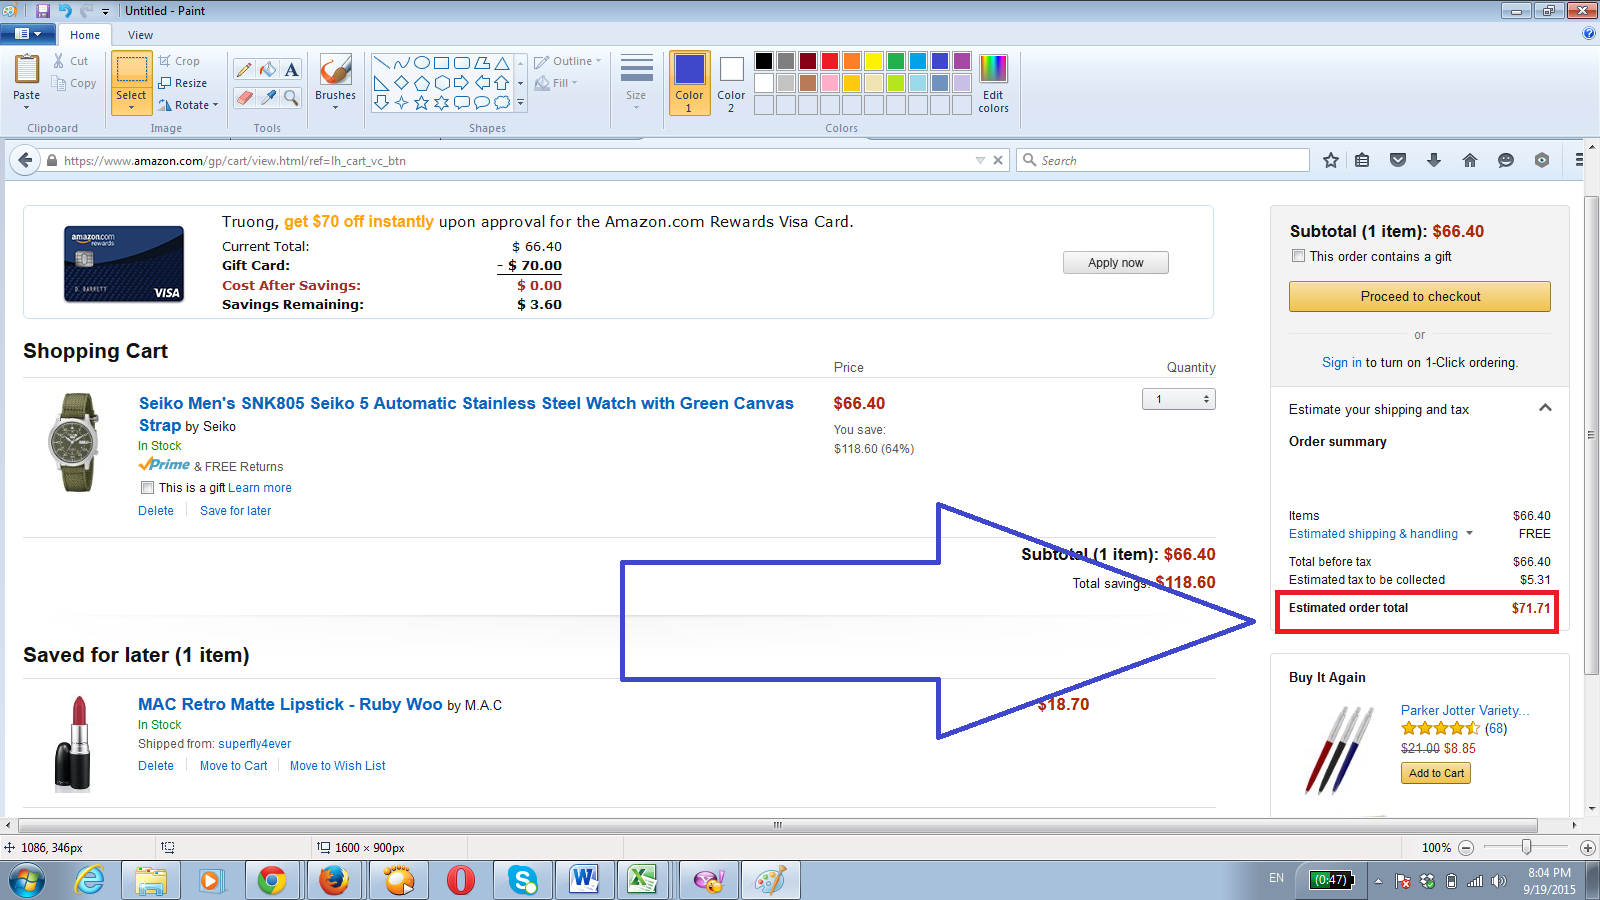Click Learn more gift link

260,488
